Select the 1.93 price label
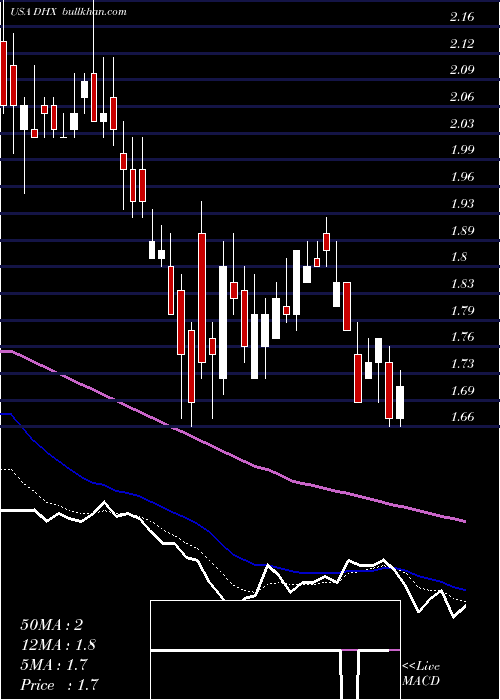Image resolution: width=500 pixels, height=700 pixels. (462, 204)
